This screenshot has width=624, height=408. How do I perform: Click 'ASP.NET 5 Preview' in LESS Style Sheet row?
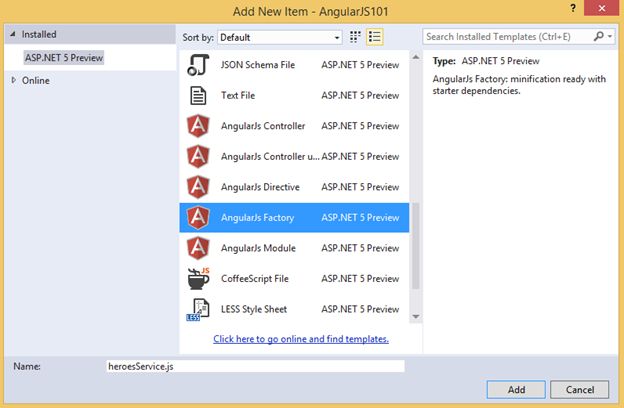point(360,309)
